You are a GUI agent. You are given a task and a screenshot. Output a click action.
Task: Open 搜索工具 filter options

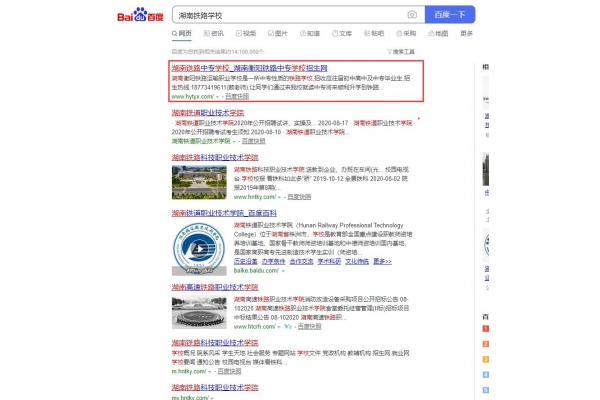coord(401,52)
